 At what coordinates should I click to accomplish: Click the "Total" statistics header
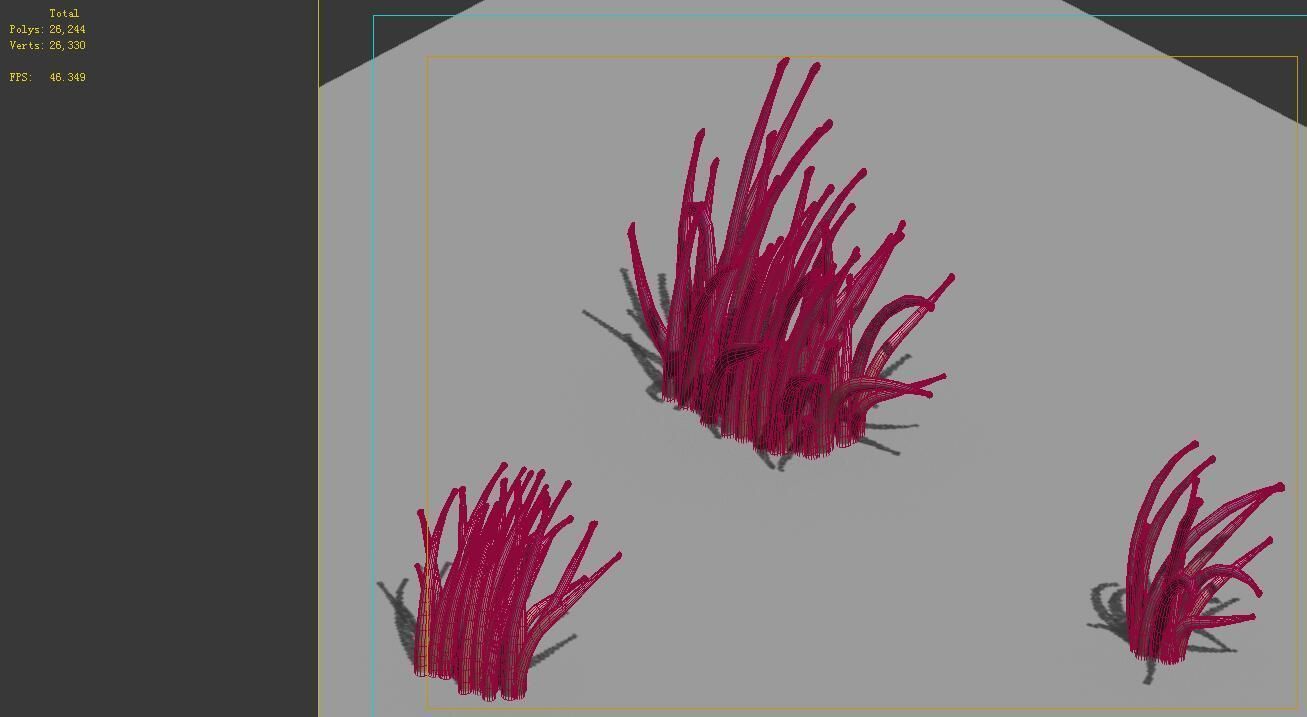pos(64,14)
